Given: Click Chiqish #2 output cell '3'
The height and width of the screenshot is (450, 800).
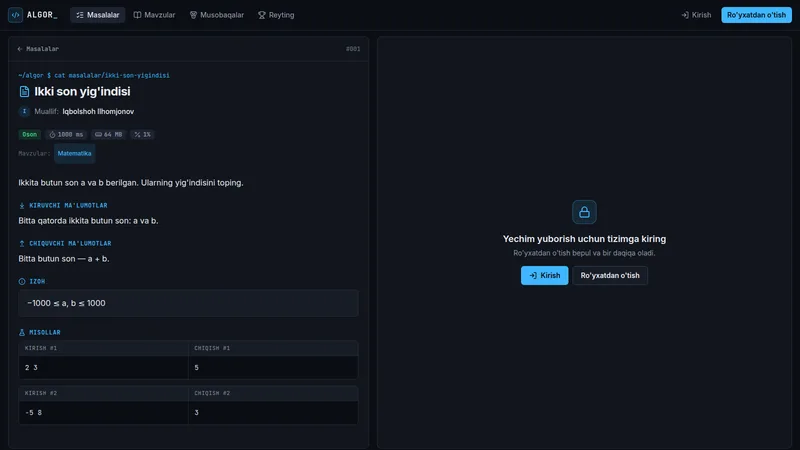Looking at the screenshot, I should point(273,412).
